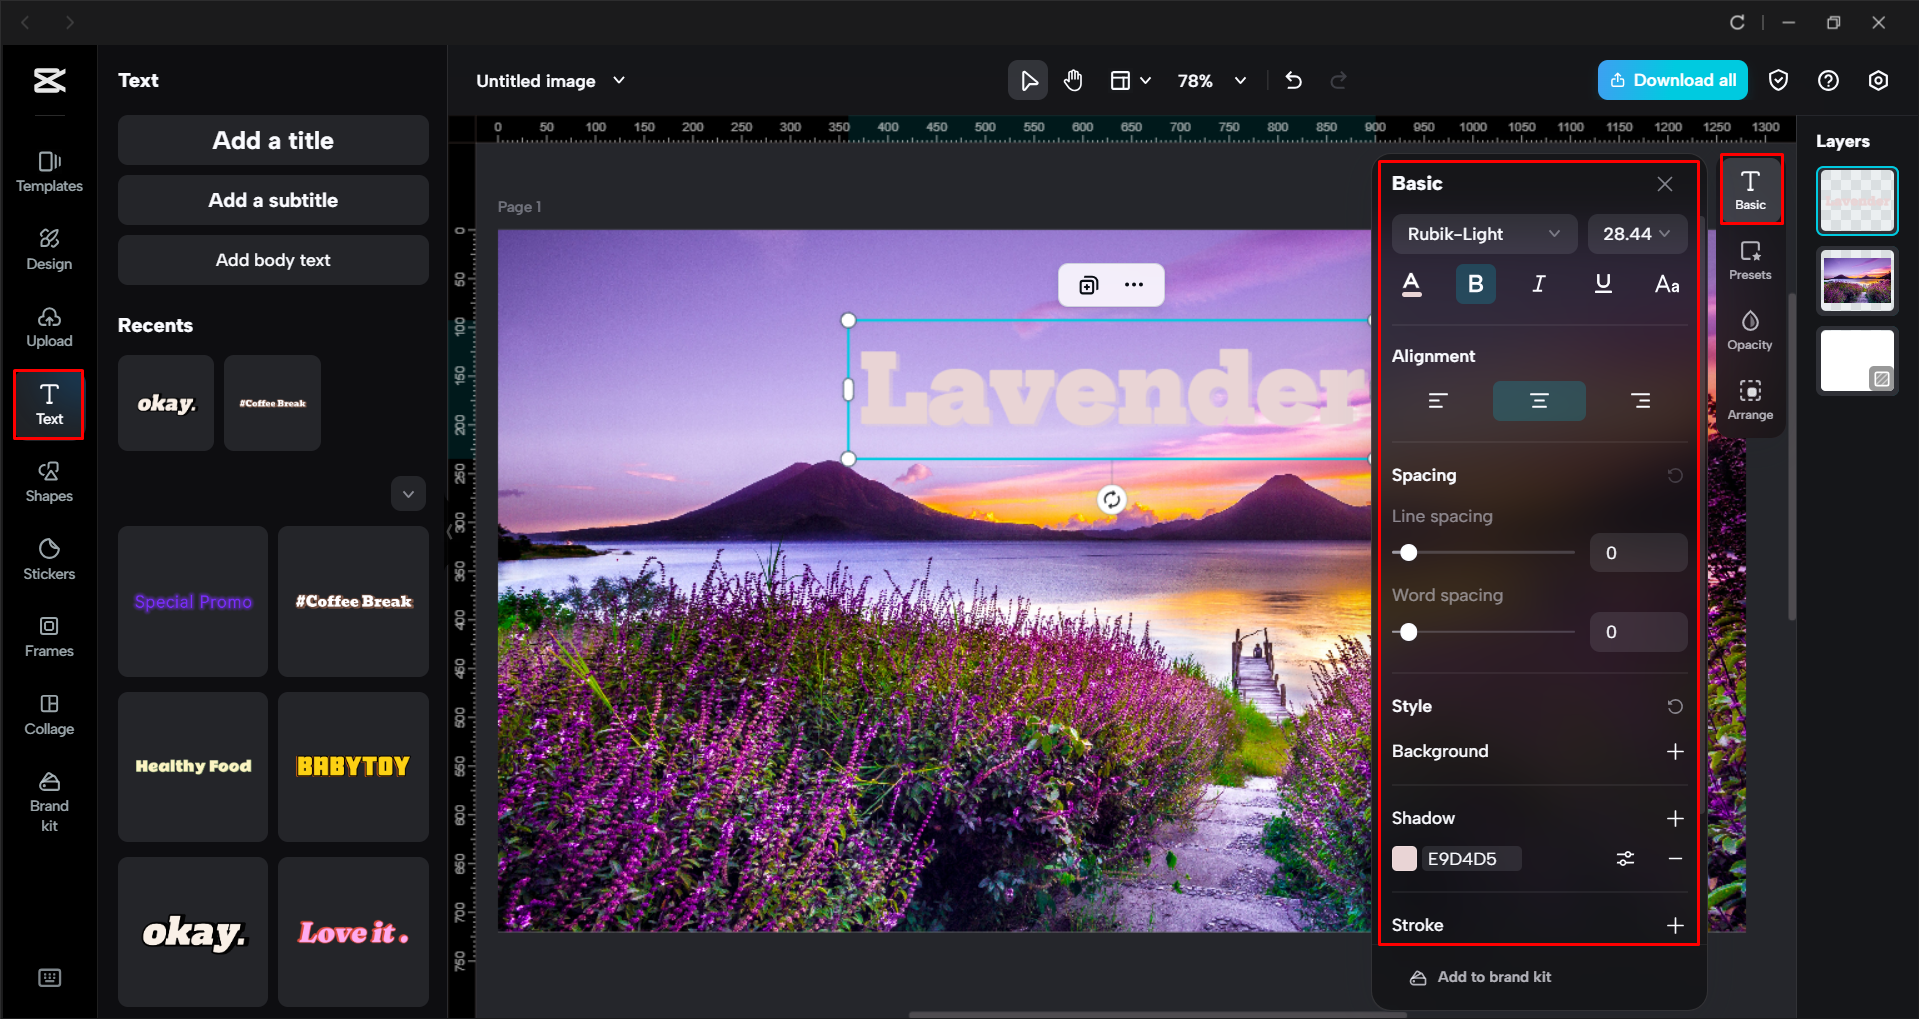Screen dimensions: 1919x1019
Task: Toggle underline on the selected text
Action: 1603,284
